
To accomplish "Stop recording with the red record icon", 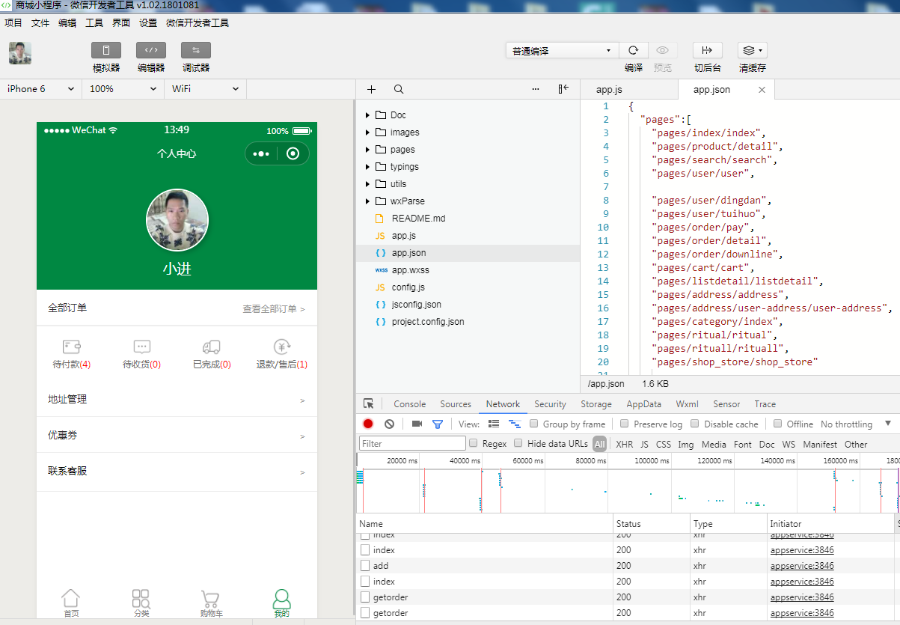I will [368, 423].
